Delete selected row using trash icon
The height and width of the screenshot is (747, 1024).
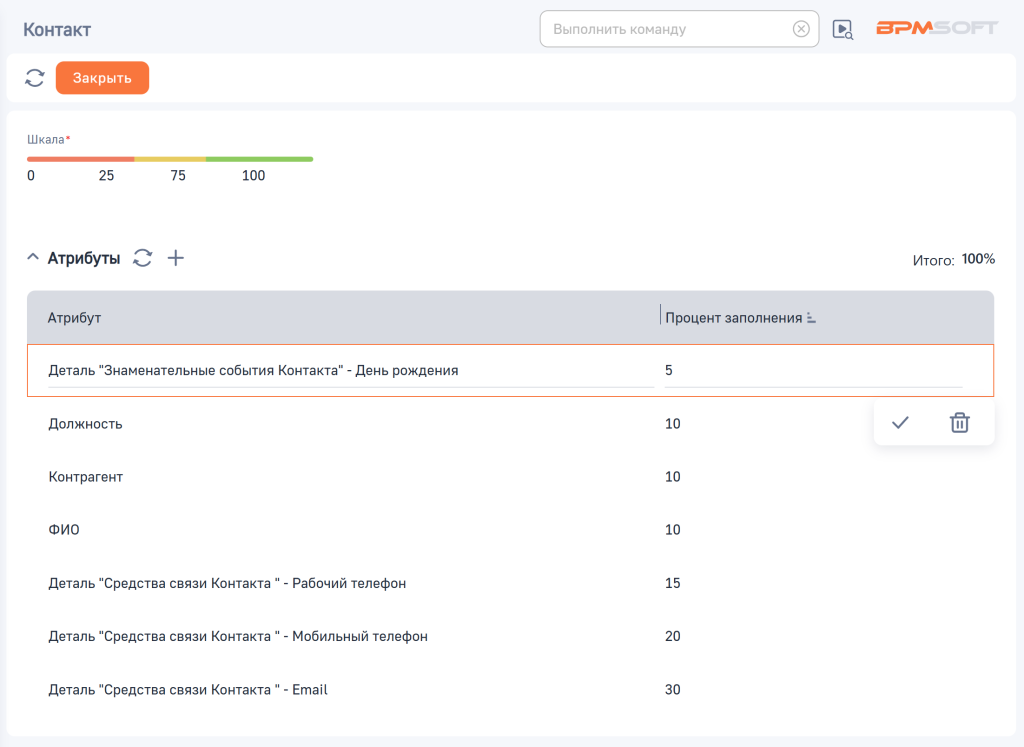959,423
